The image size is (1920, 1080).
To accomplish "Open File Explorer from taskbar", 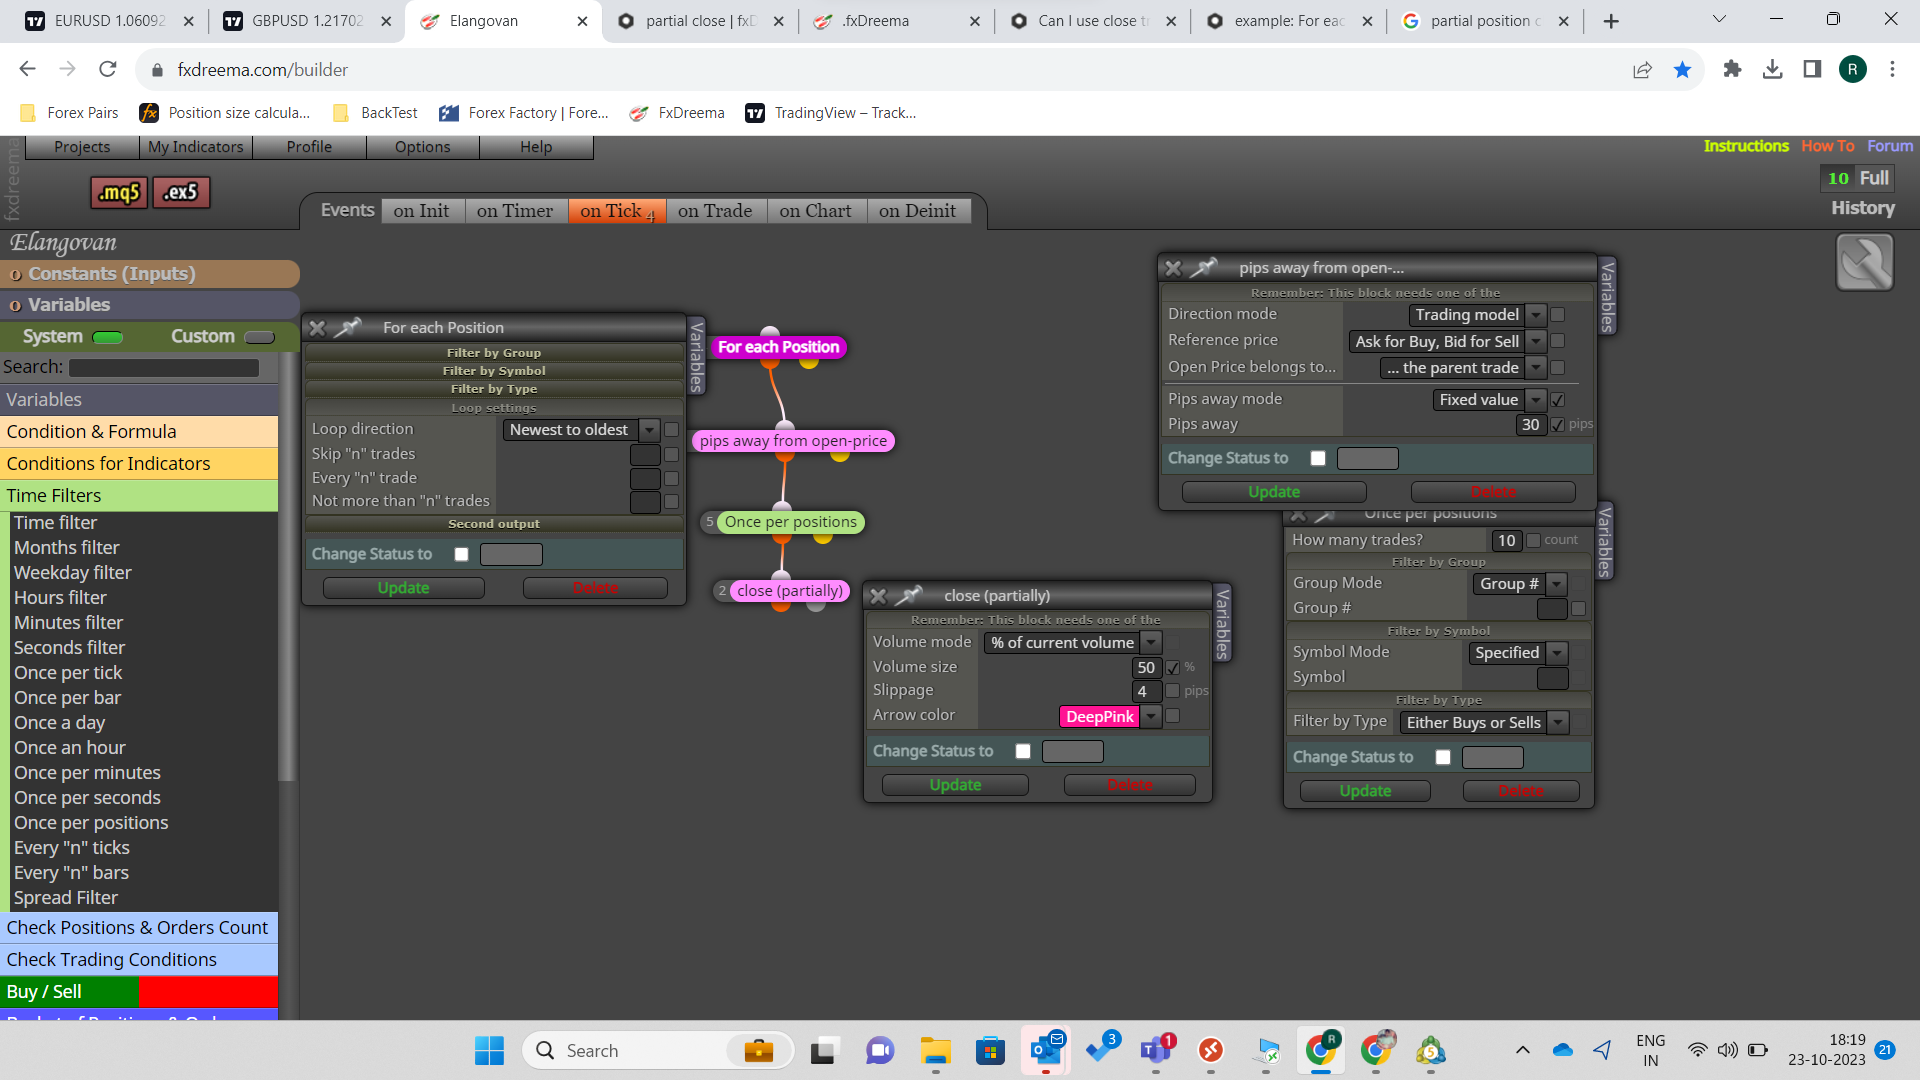I will coord(936,1050).
